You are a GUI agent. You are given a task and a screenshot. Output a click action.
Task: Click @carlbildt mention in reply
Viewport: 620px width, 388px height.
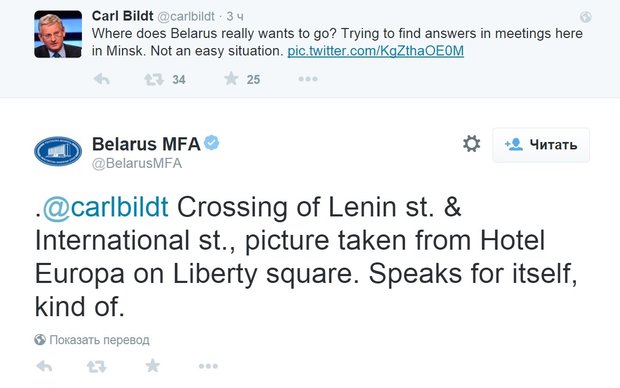tap(105, 207)
